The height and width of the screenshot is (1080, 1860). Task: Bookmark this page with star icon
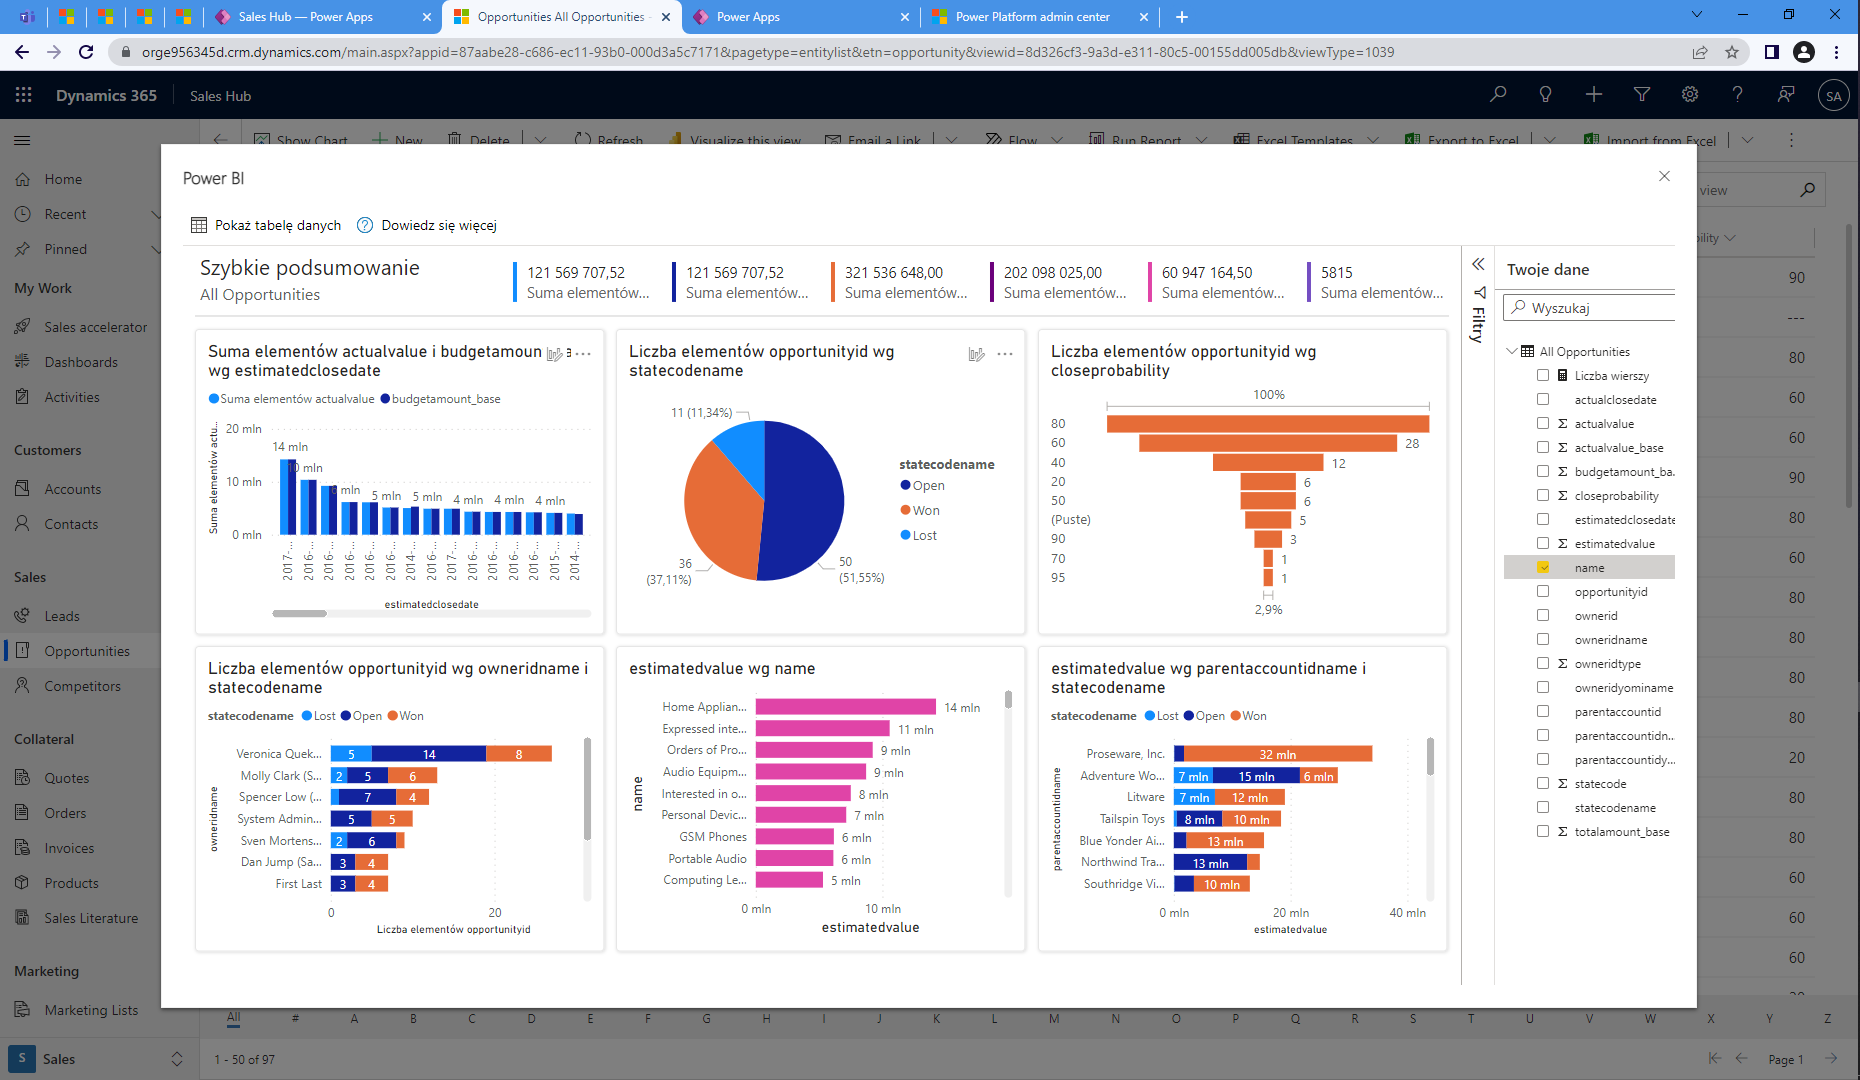[x=1732, y=52]
